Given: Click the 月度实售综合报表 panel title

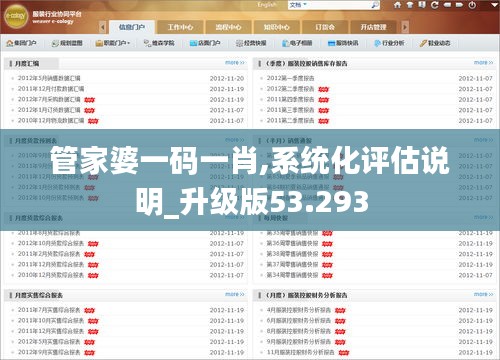Looking at the screenshot, I should [x=39, y=295].
